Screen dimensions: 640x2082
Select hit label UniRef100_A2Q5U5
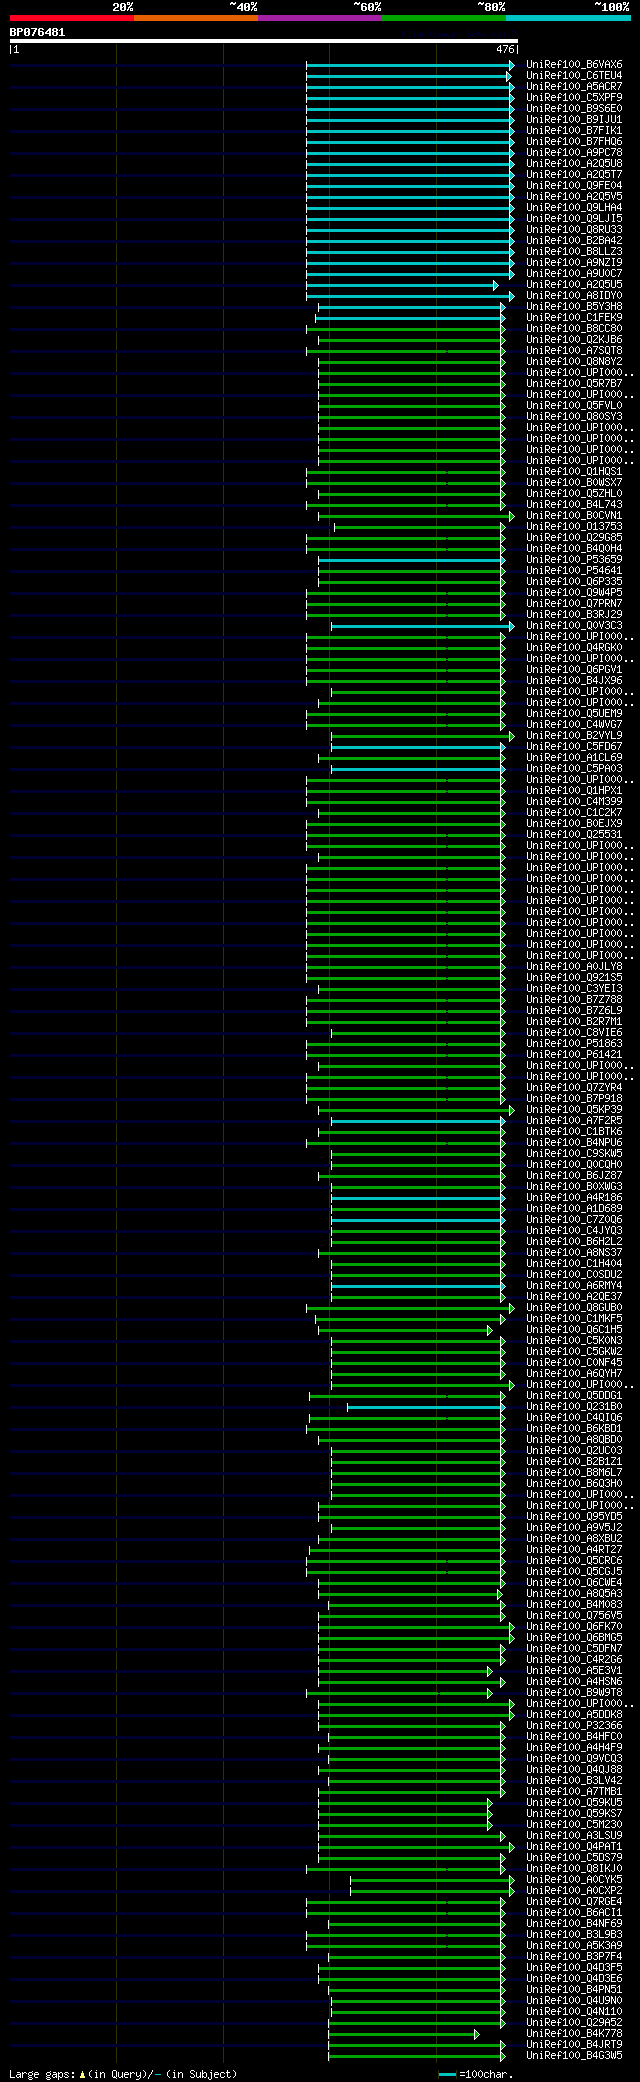pyautogui.click(x=574, y=285)
